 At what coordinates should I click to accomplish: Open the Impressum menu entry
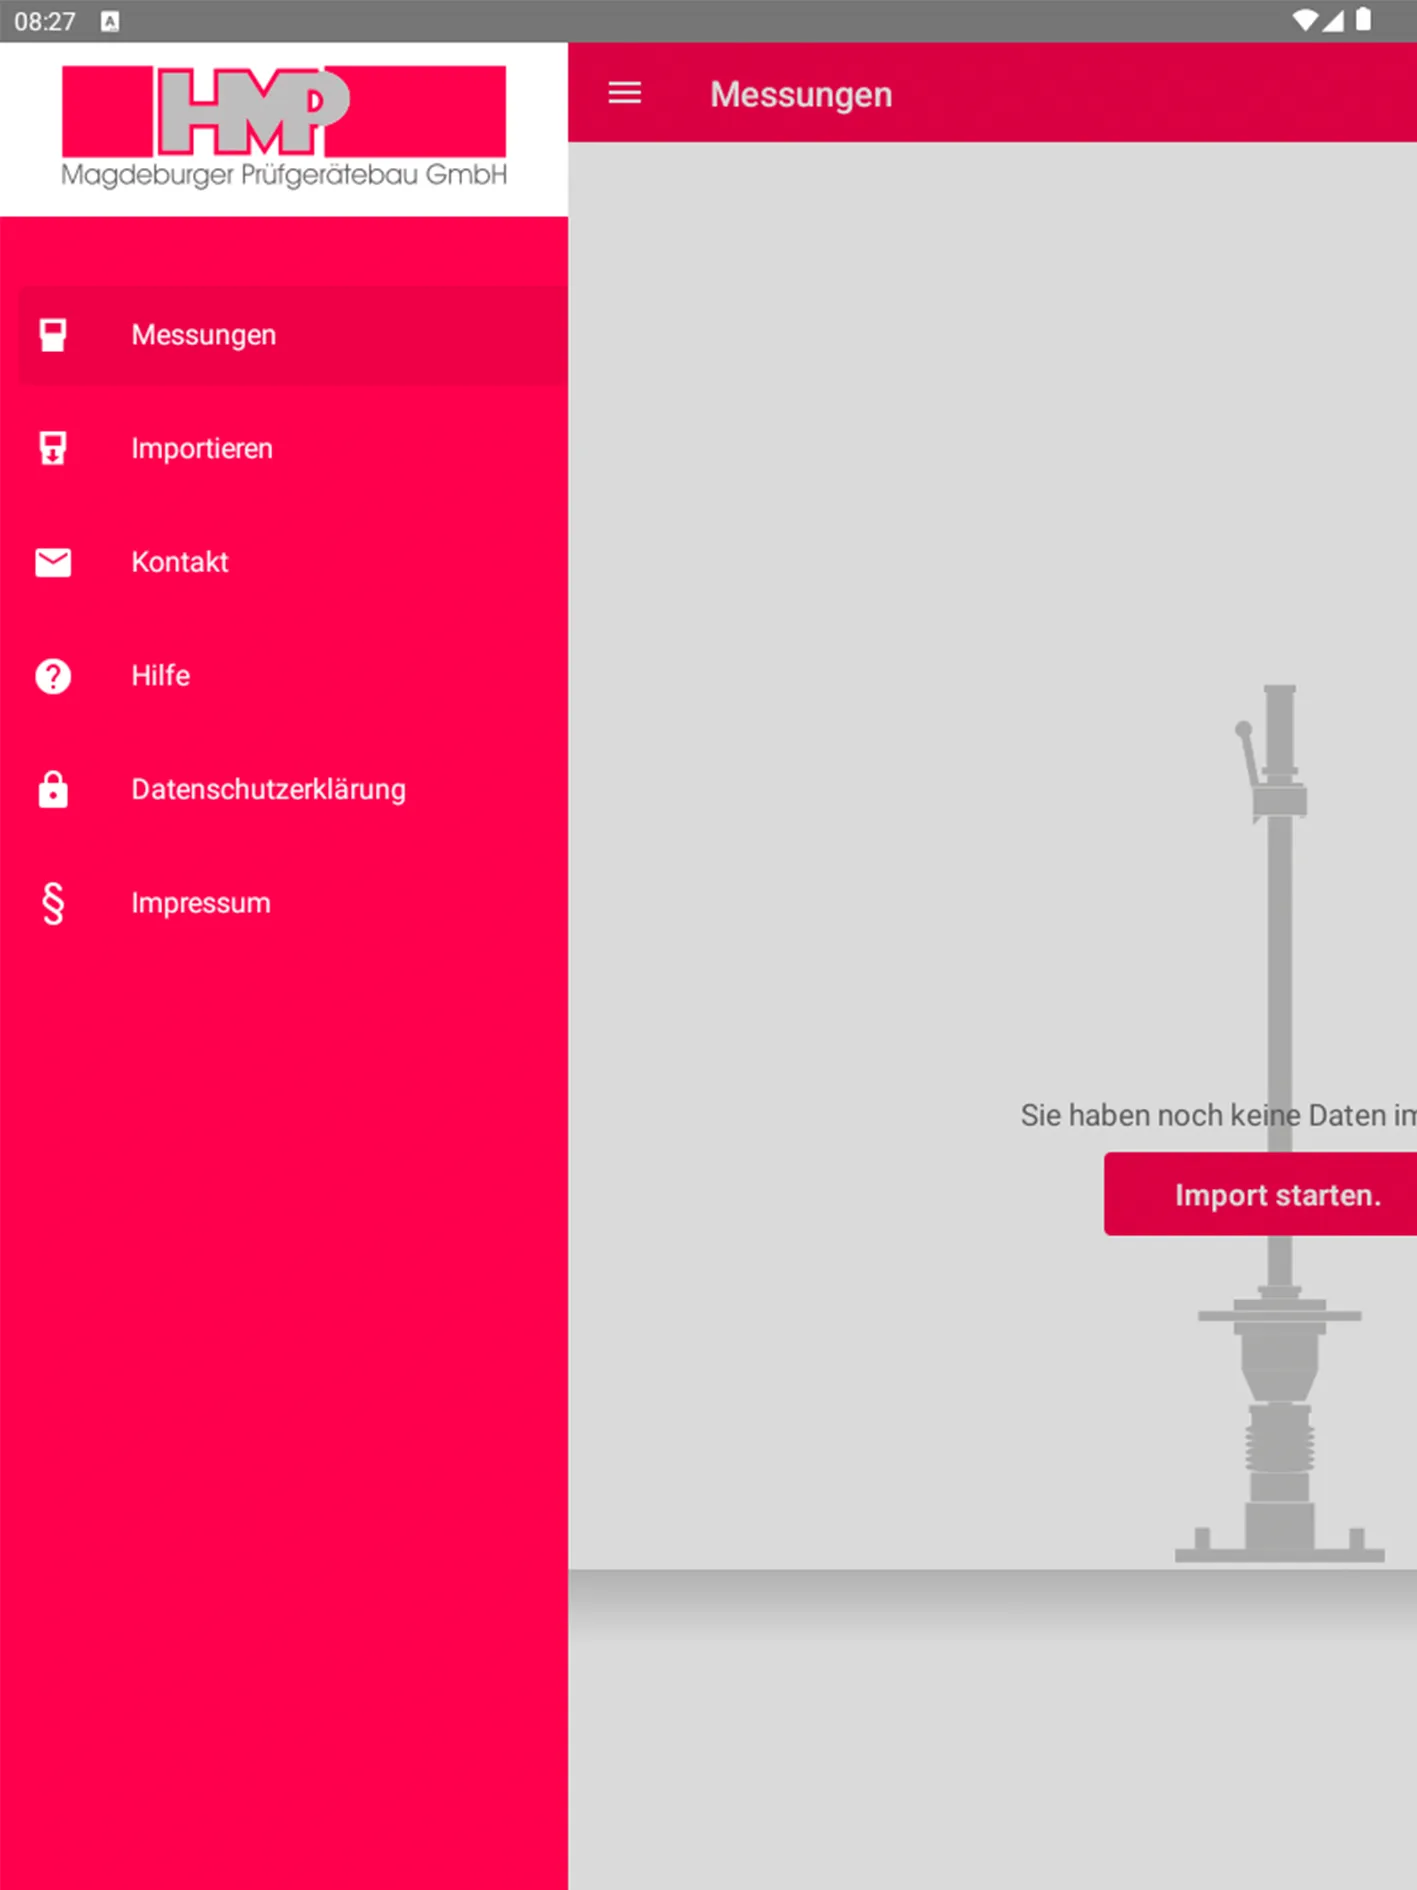tap(293, 903)
